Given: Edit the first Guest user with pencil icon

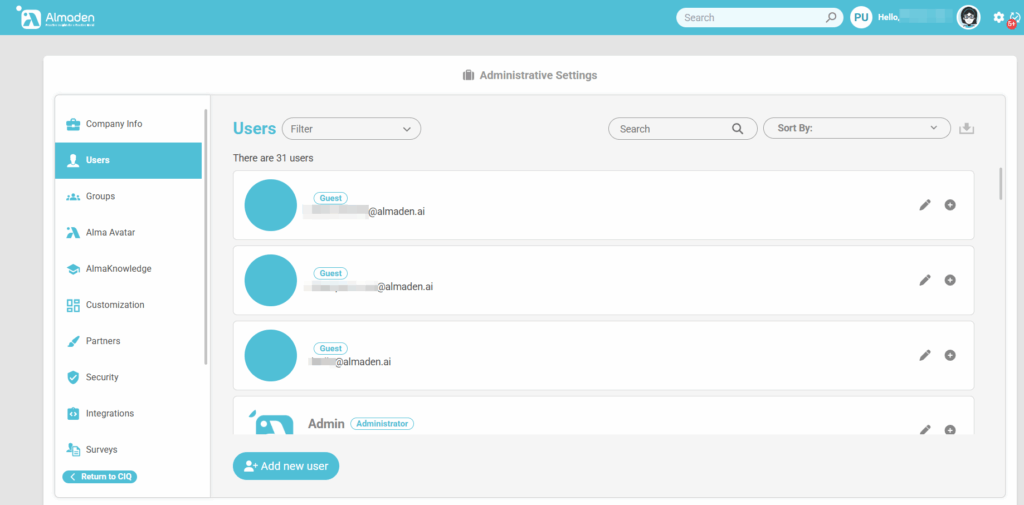Looking at the screenshot, I should 925,205.
